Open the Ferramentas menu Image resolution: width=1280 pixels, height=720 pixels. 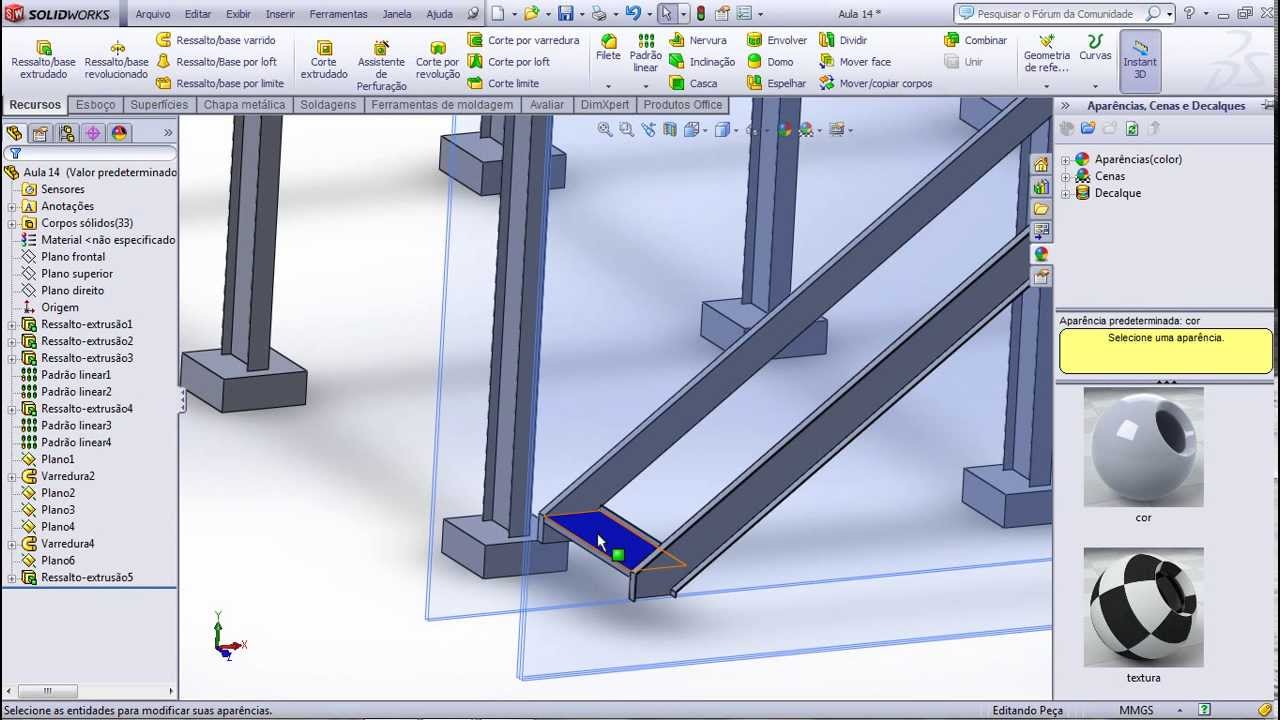coord(338,14)
